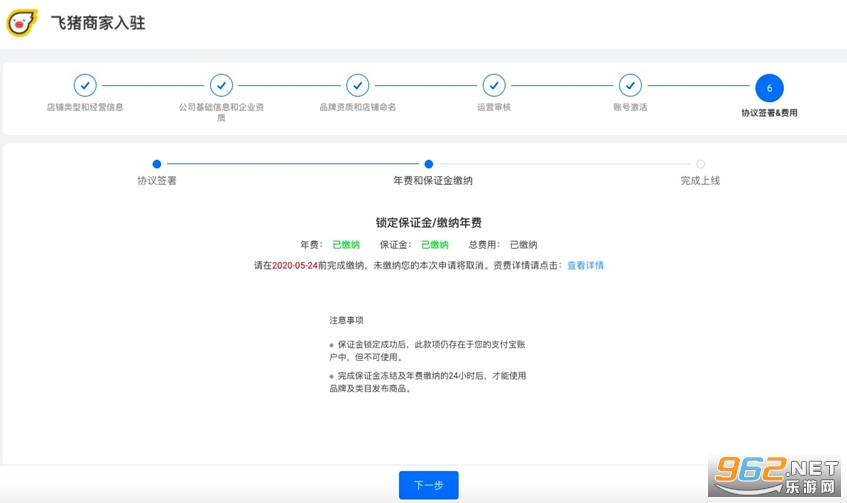The width and height of the screenshot is (847, 503).
Task: Click the 运营审核 step checkmark icon
Action: point(494,86)
